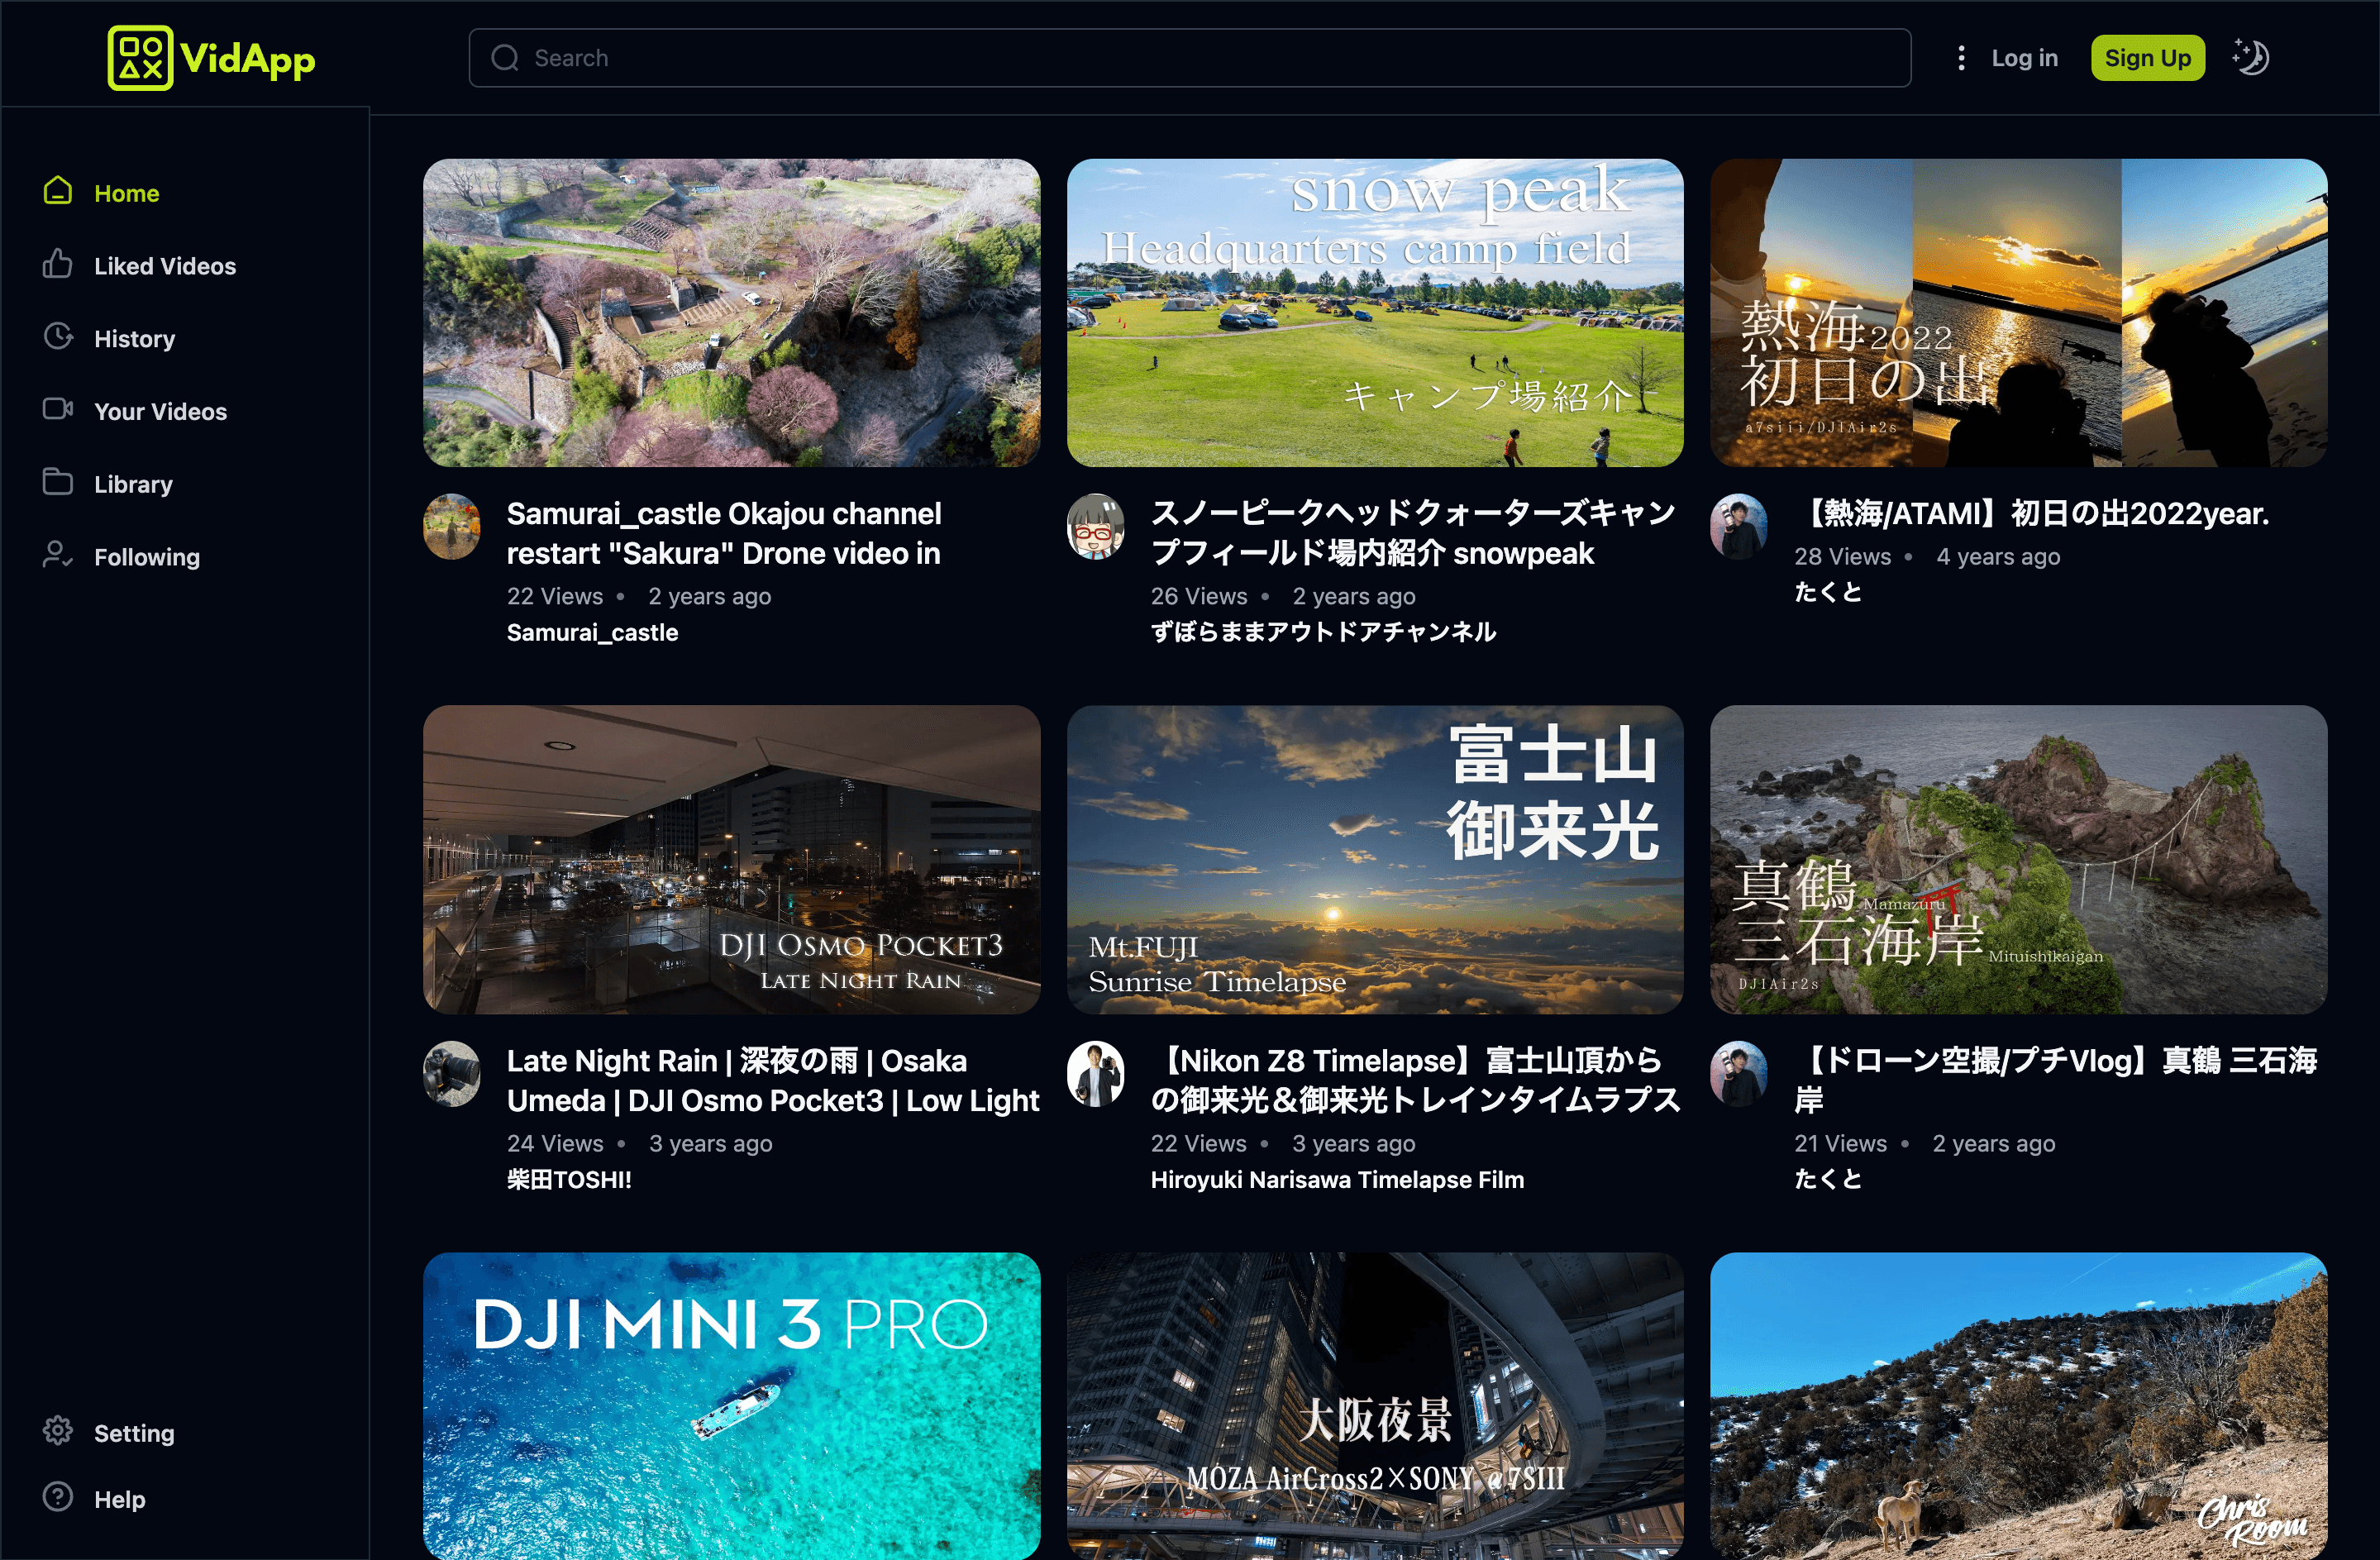Open 【熱海/ATAMI】初日の出2022year title
The width and height of the screenshot is (2380, 1560).
tap(2032, 513)
